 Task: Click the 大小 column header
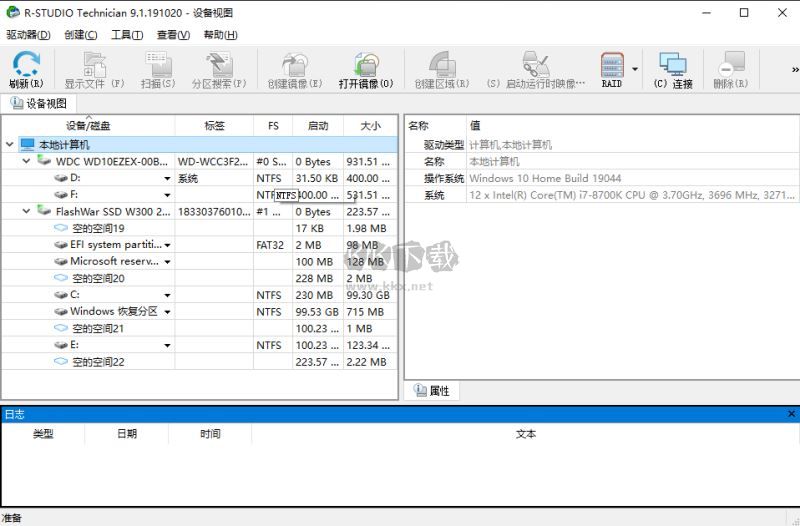[370, 126]
